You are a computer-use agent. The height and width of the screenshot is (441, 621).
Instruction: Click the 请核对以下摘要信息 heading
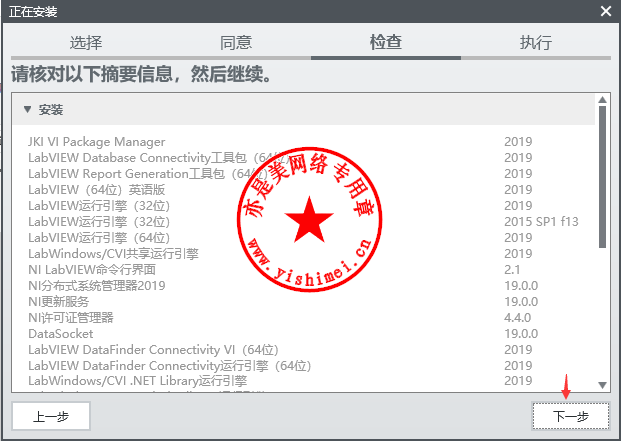(x=141, y=74)
